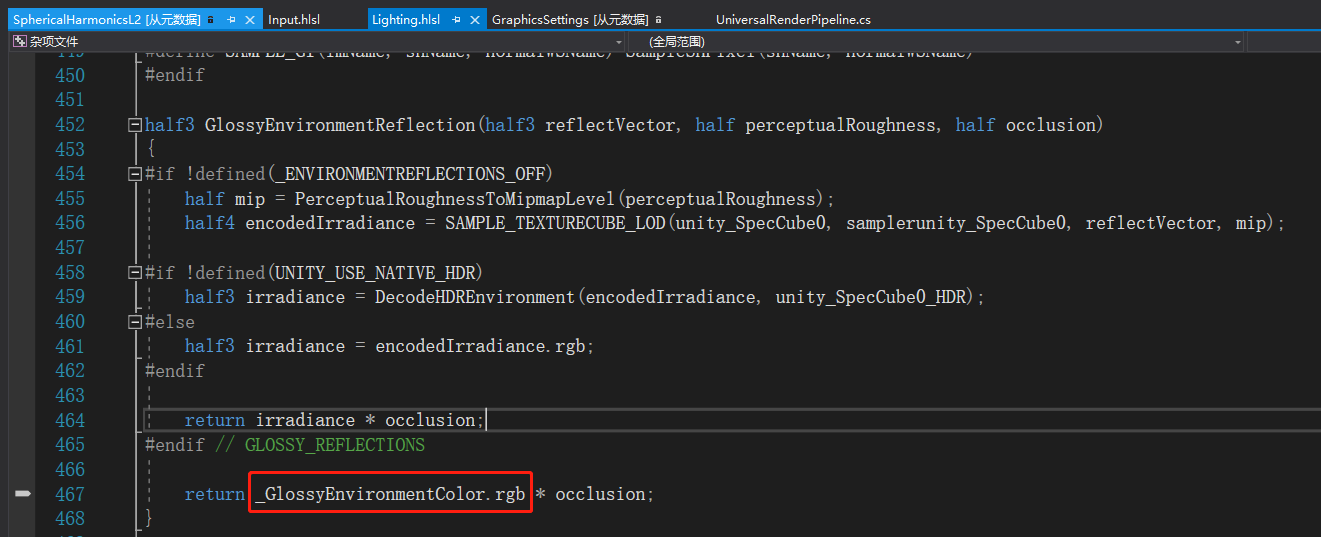
Task: Place cursor at 'return irradiance * occlusion;'
Action: point(335,420)
